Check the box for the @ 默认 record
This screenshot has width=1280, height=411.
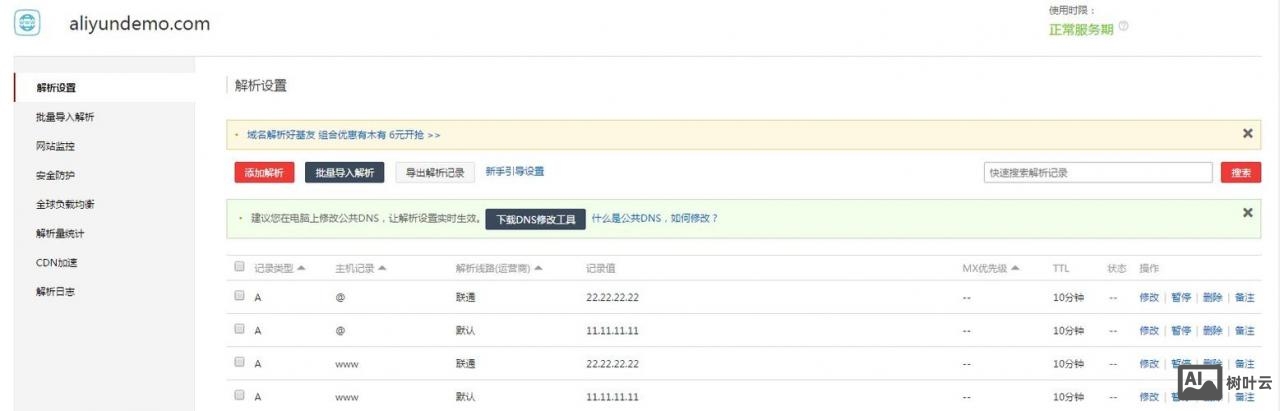239,329
